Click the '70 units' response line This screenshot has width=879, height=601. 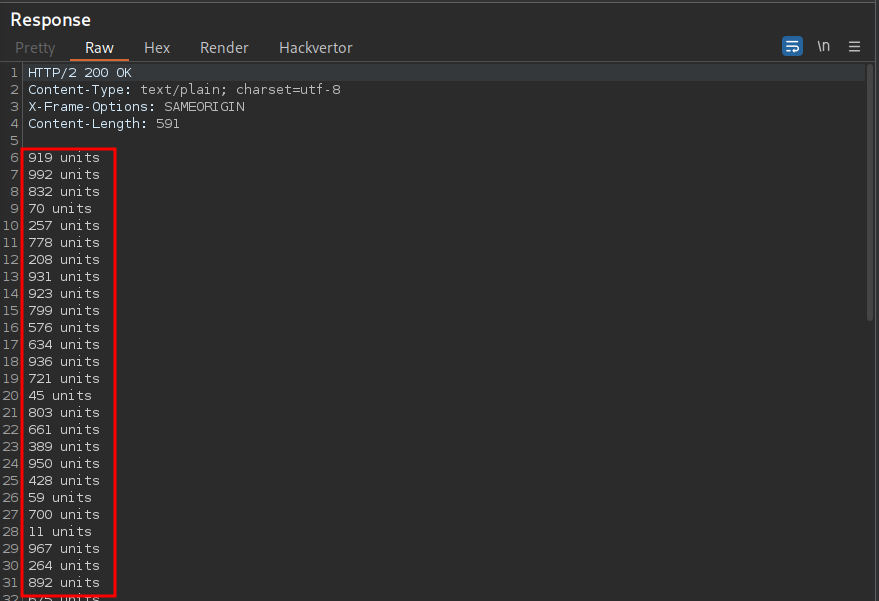(x=60, y=209)
